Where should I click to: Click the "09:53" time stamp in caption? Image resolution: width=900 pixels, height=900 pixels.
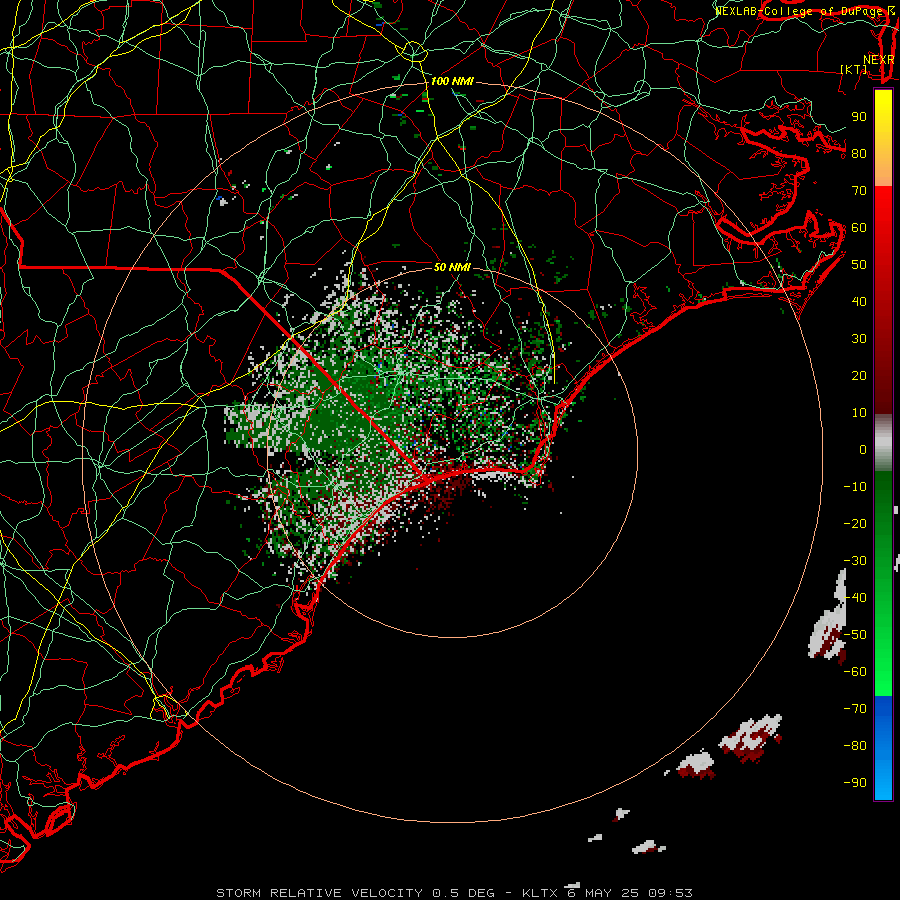[x=671, y=893]
